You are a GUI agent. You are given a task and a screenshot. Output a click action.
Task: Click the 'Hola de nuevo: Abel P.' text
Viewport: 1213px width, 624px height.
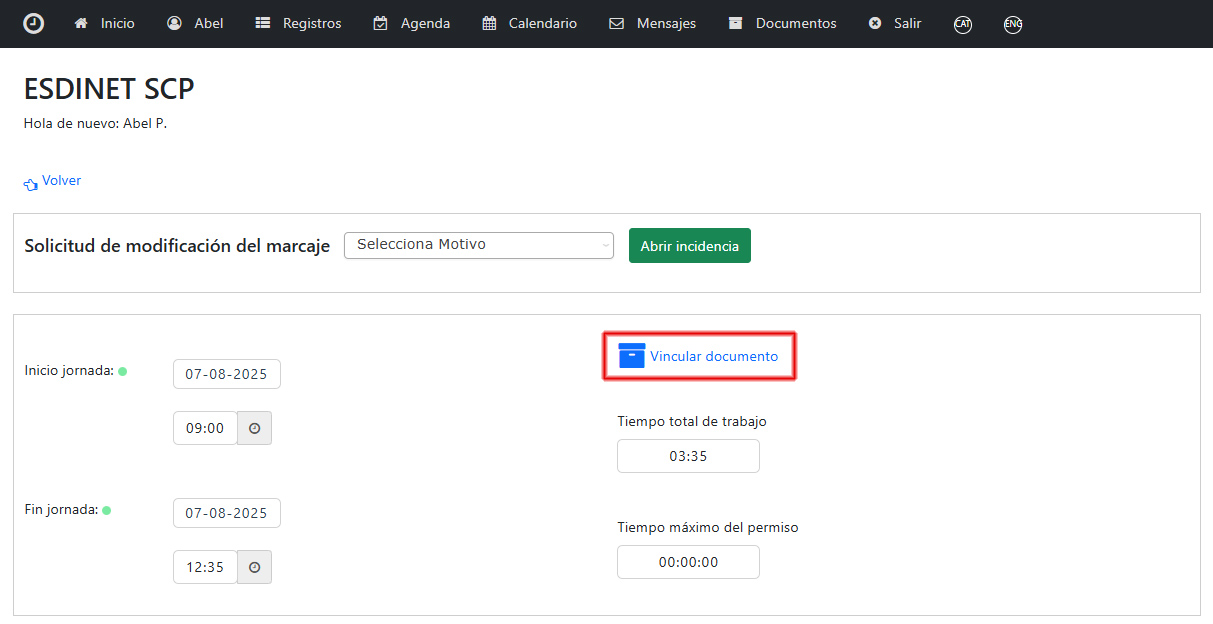click(95, 124)
